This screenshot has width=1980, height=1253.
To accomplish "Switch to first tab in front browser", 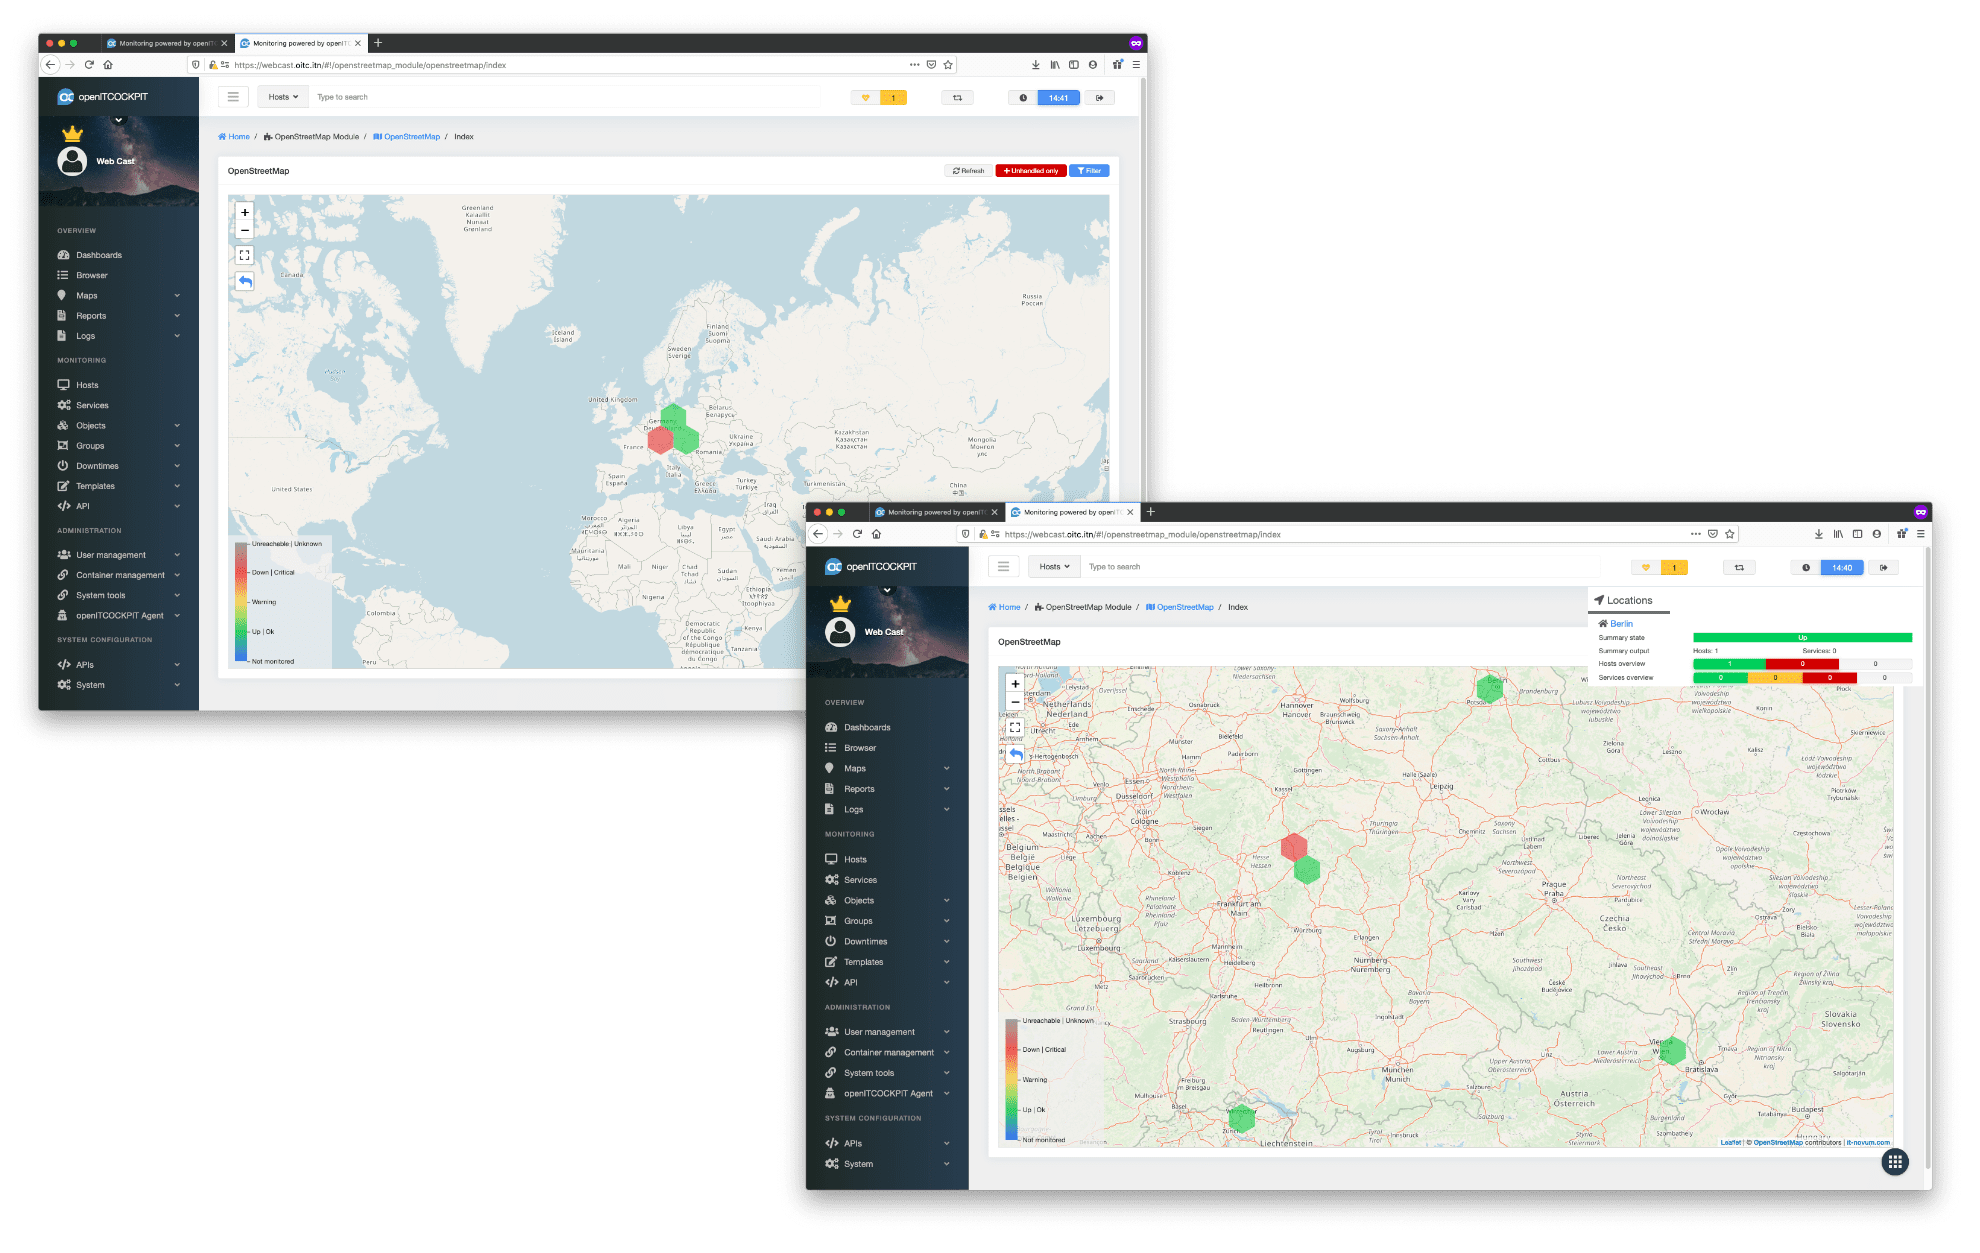I will (x=935, y=512).
